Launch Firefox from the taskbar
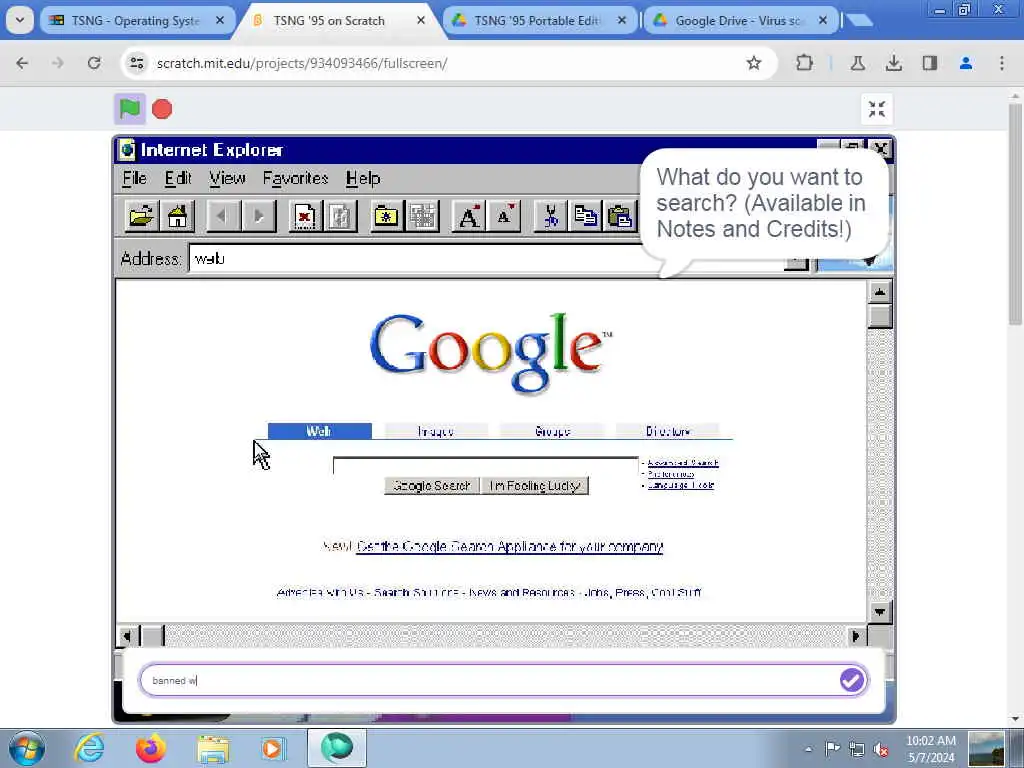 151,748
